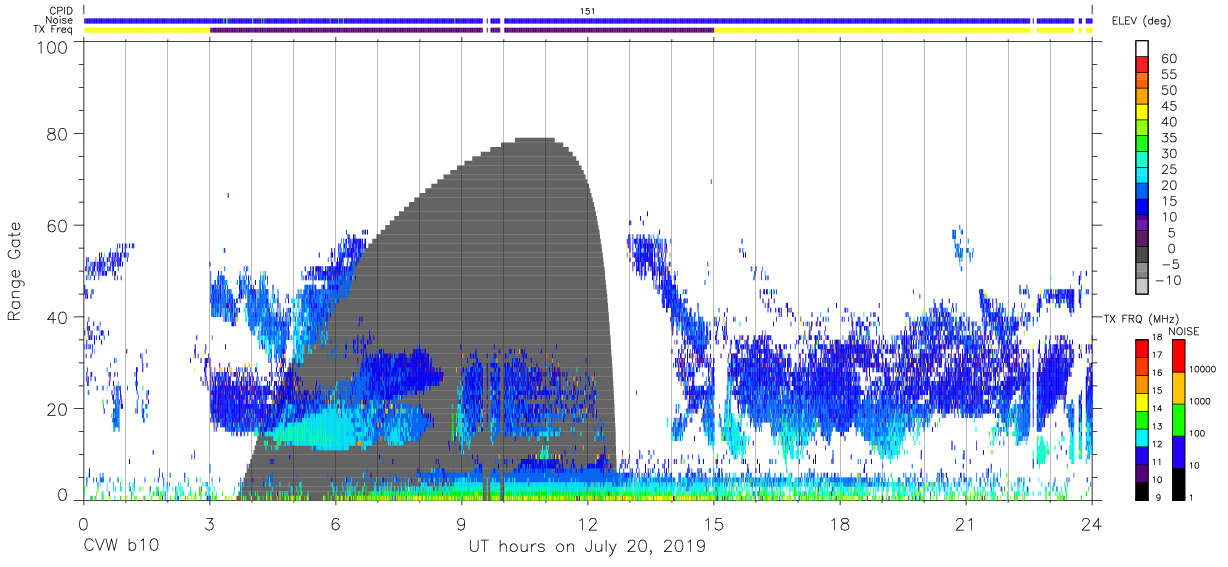
Task: Pick the green segment of NOISE colorbar
Action: (x=1180, y=418)
